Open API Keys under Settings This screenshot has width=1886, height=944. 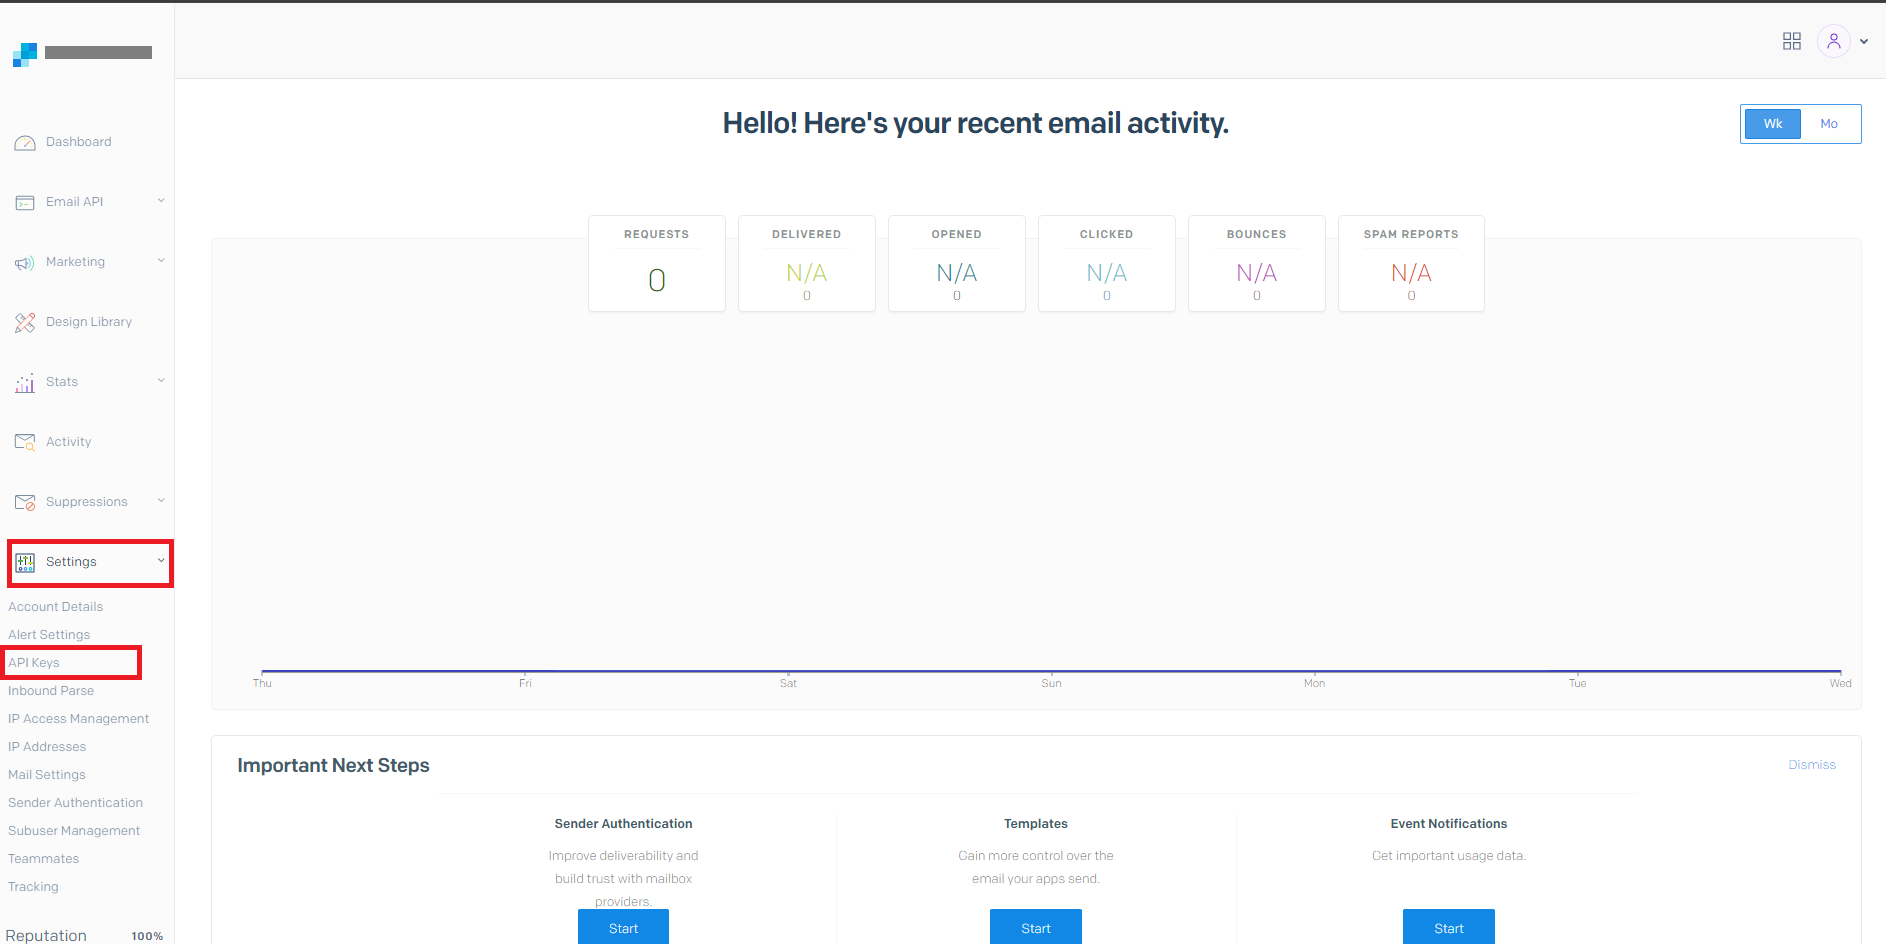click(x=34, y=663)
